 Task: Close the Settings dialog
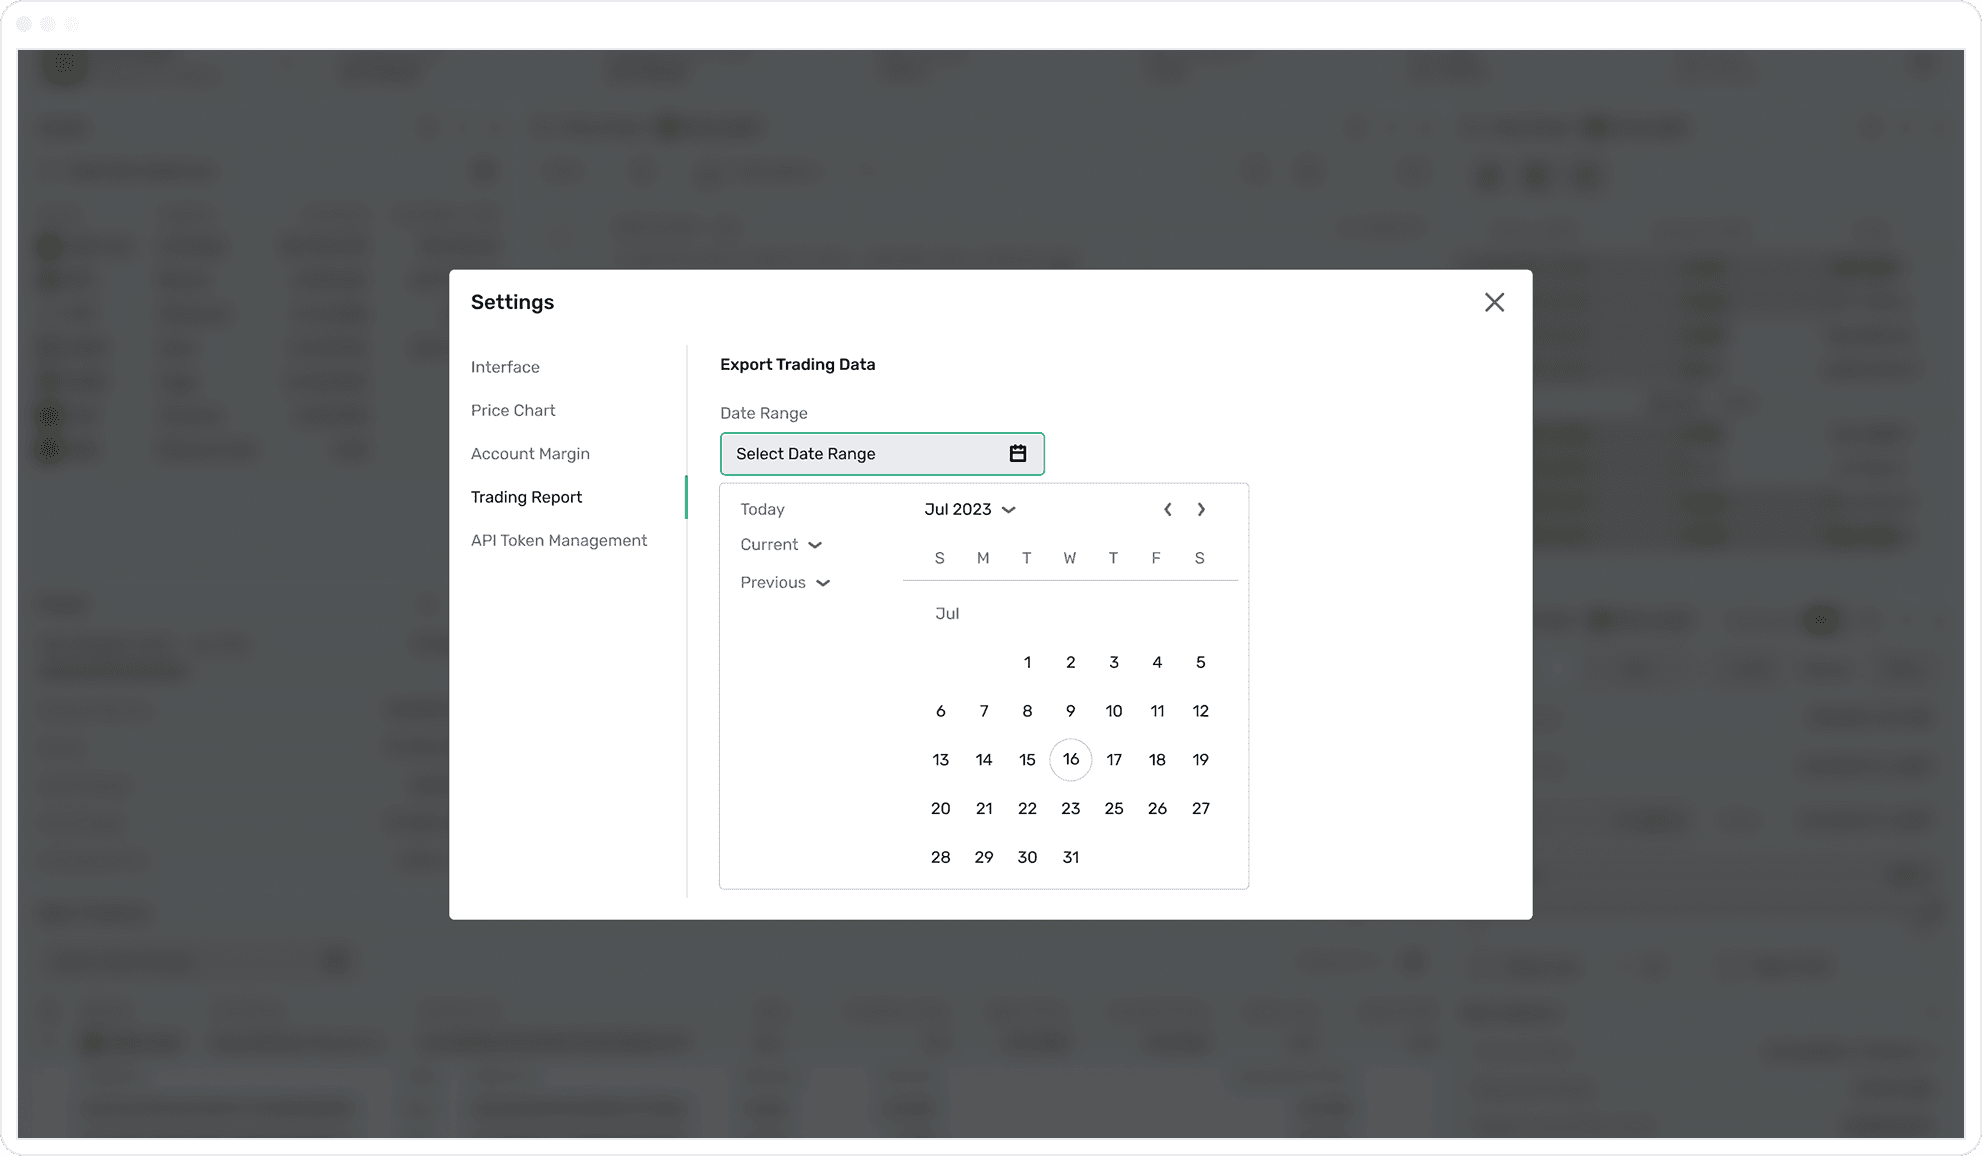point(1494,302)
